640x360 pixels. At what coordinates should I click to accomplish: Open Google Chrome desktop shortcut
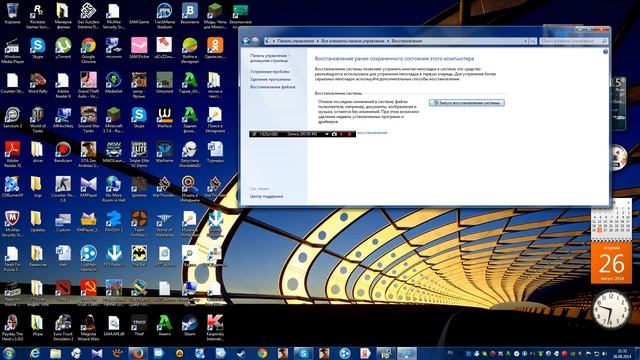pyautogui.click(x=88, y=51)
